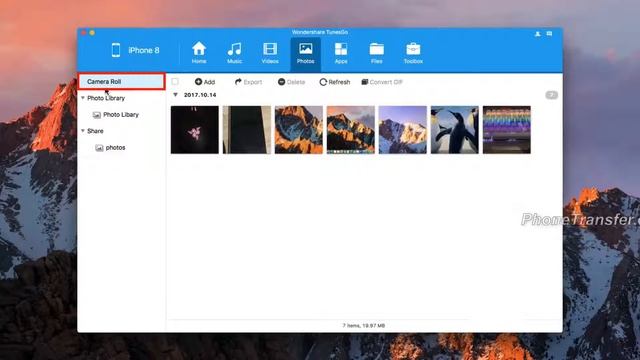Collapse the 2017.10.14 date group
Image resolution: width=640 pixels, height=360 pixels.
pos(176,95)
